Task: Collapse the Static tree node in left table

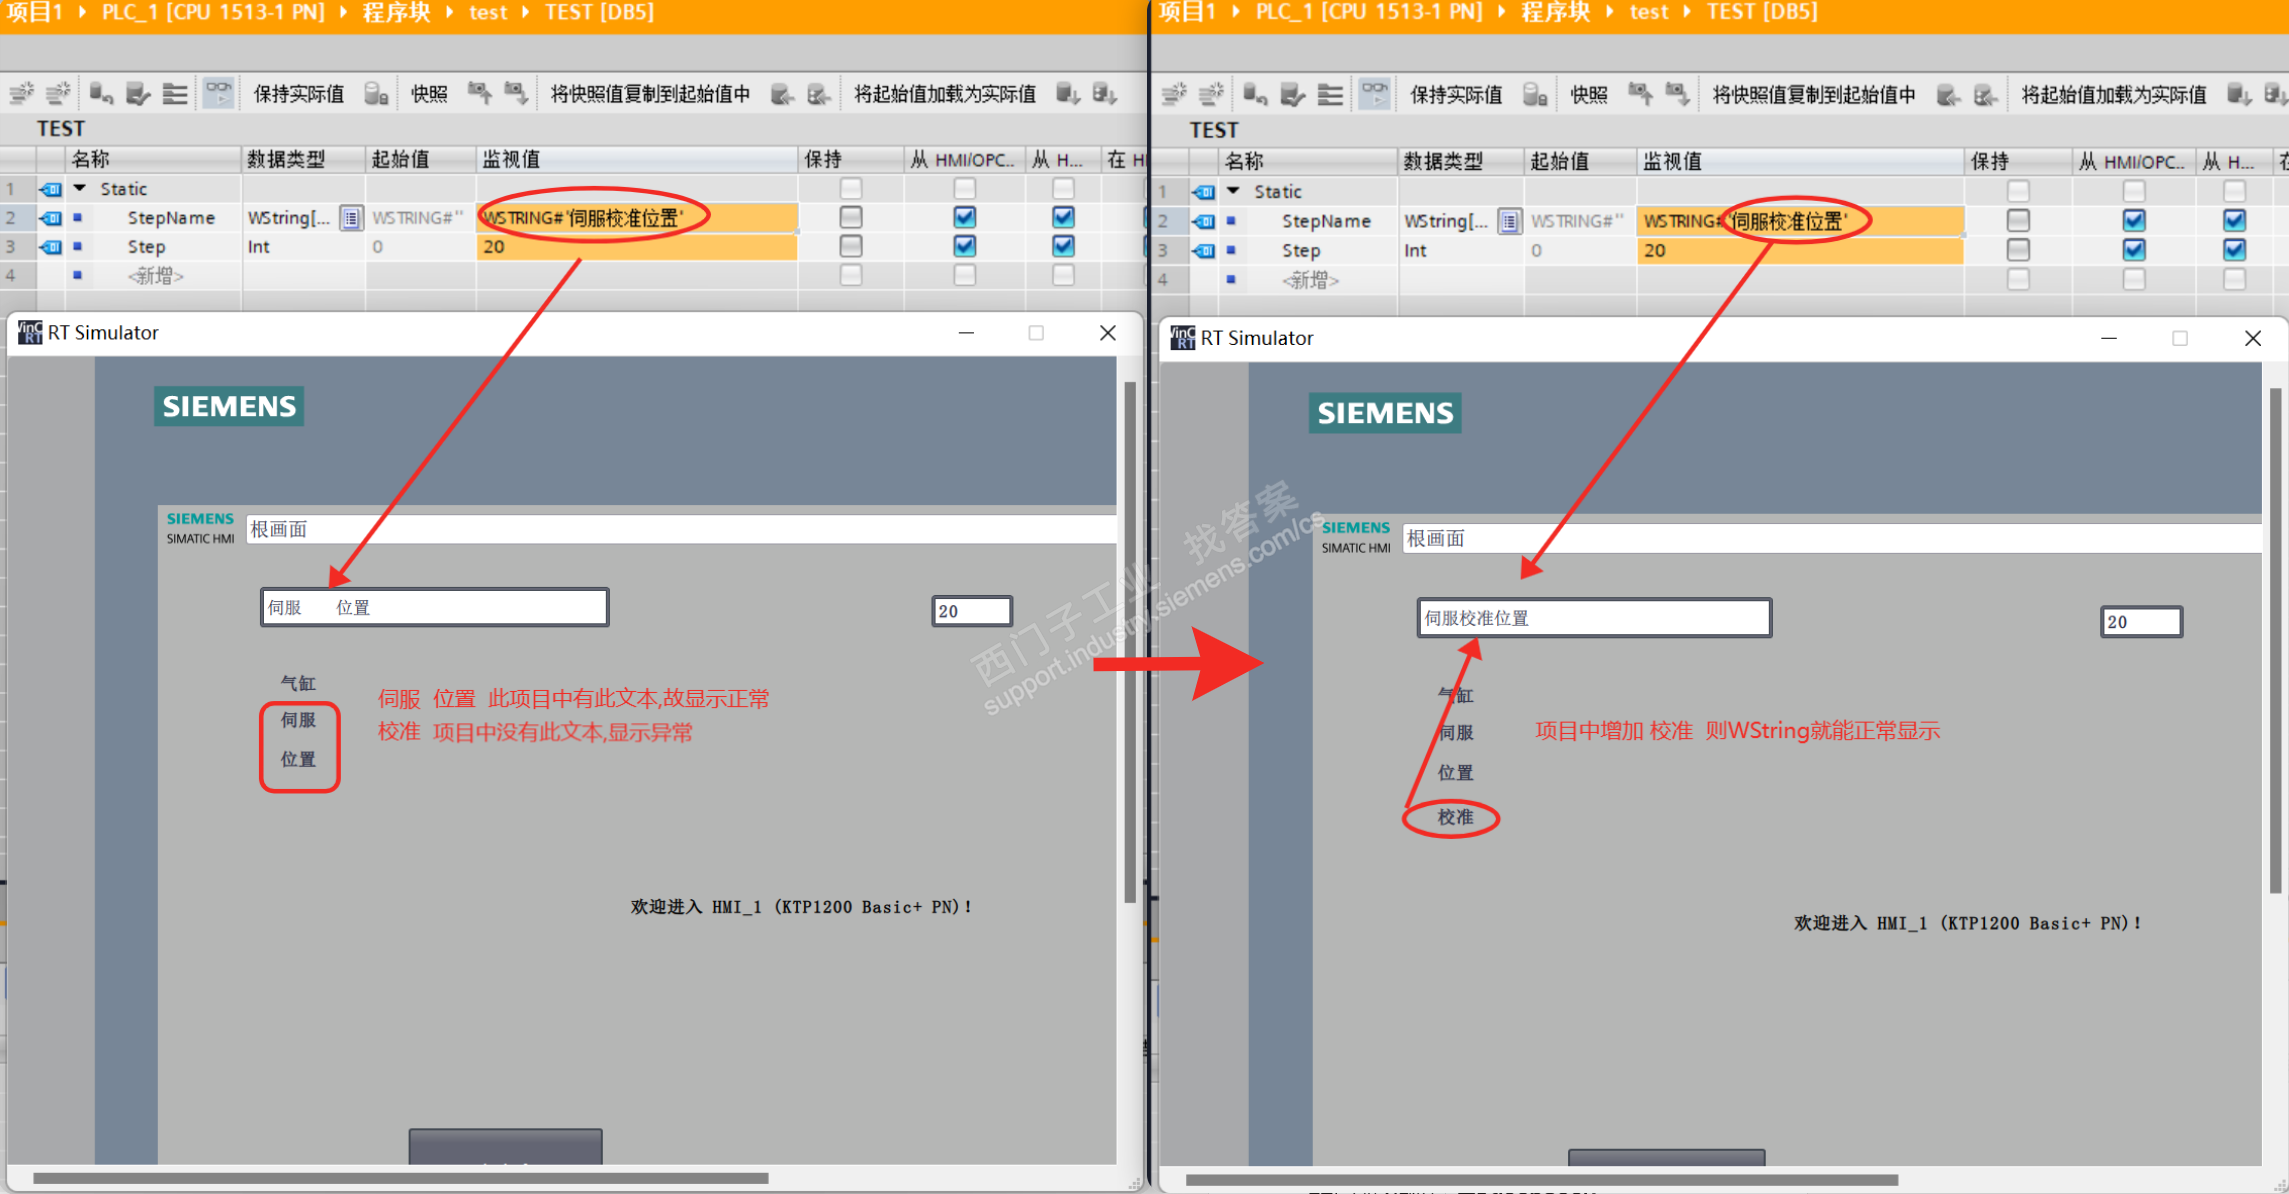Action: 80,188
